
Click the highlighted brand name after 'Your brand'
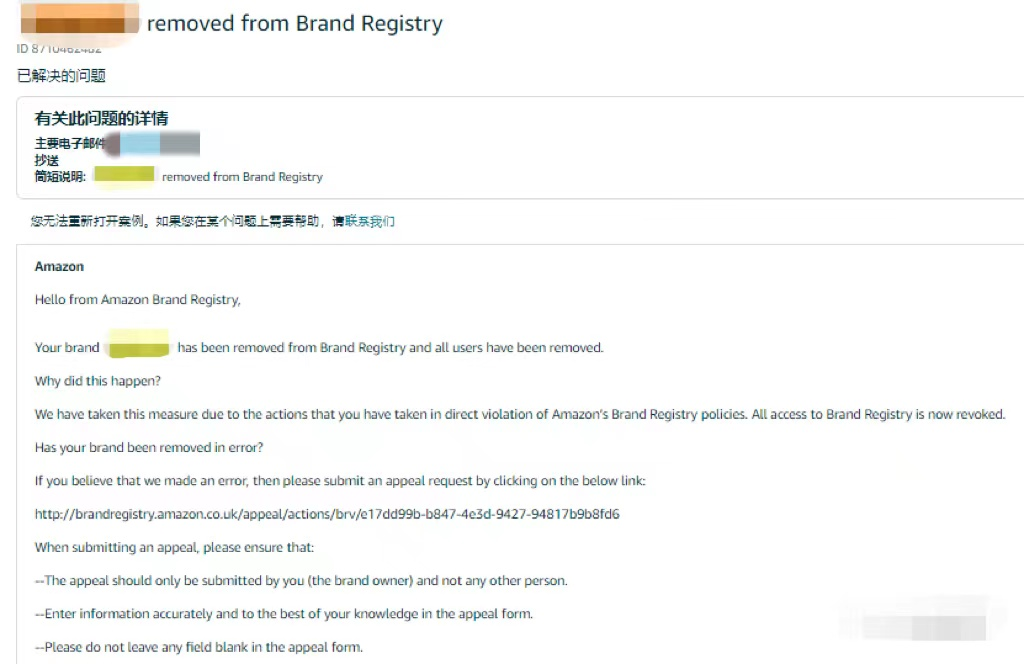tap(138, 345)
